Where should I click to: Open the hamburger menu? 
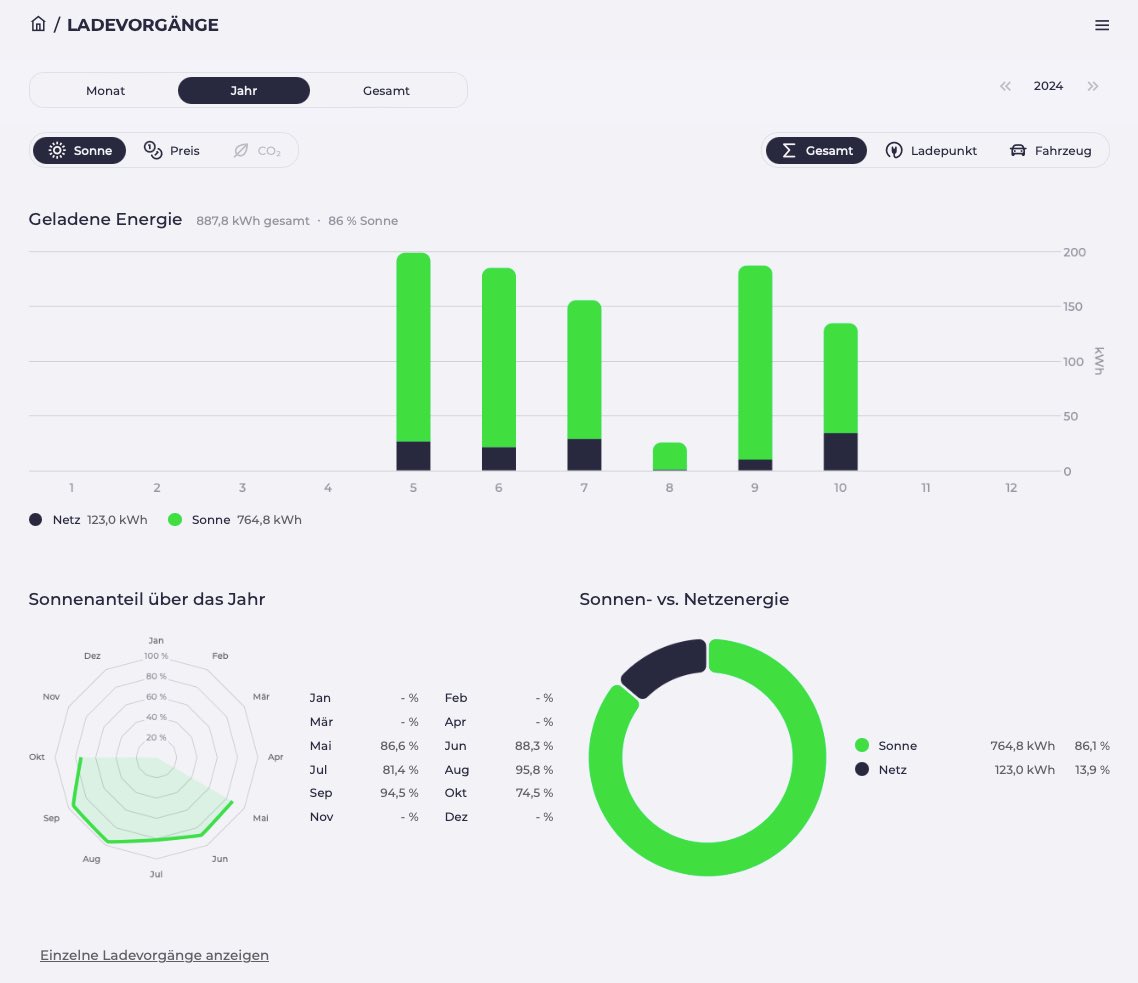click(1102, 25)
